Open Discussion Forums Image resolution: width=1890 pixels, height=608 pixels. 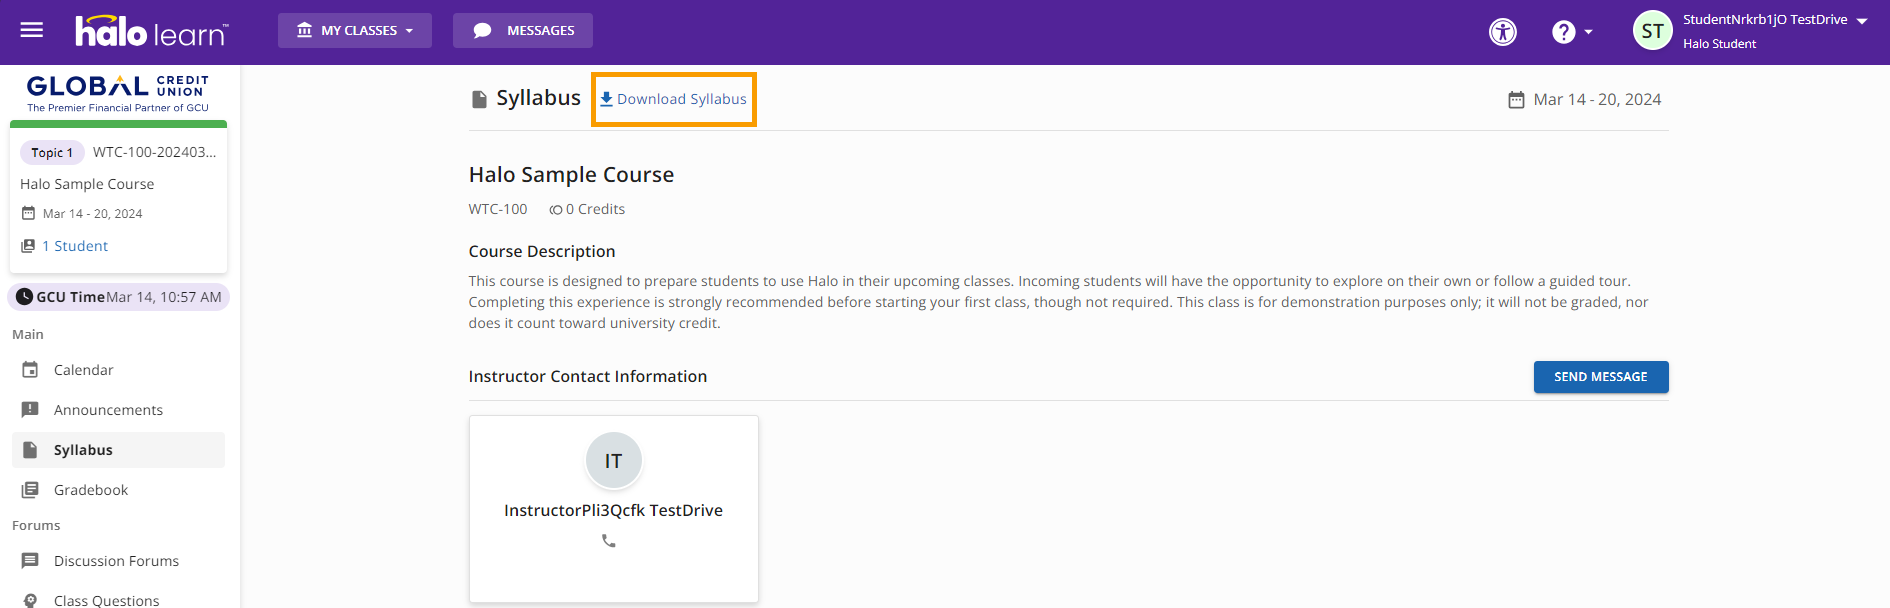point(118,561)
